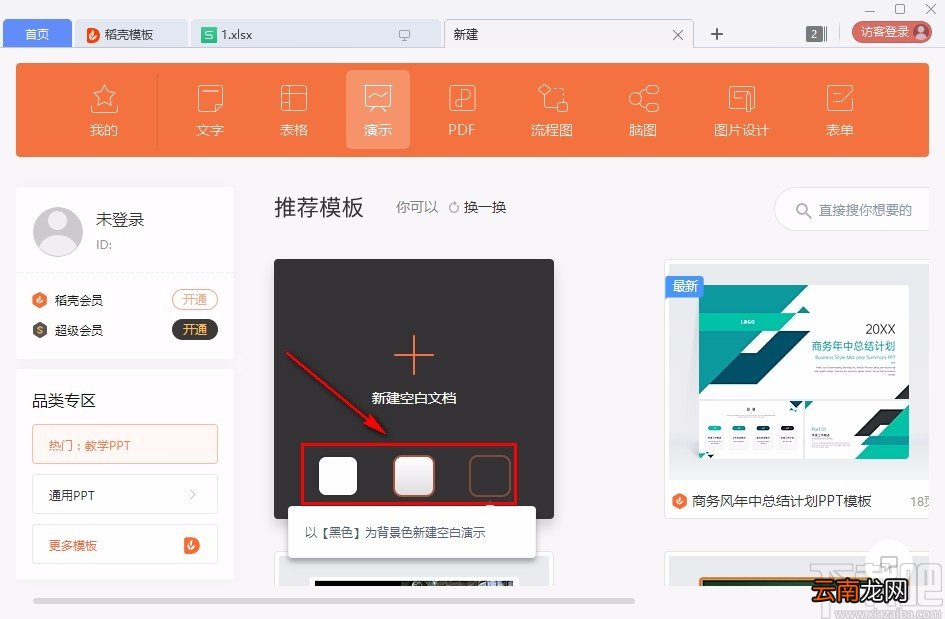
Task: Click the 稻壳会员 membership badge icon
Action: tap(39, 300)
